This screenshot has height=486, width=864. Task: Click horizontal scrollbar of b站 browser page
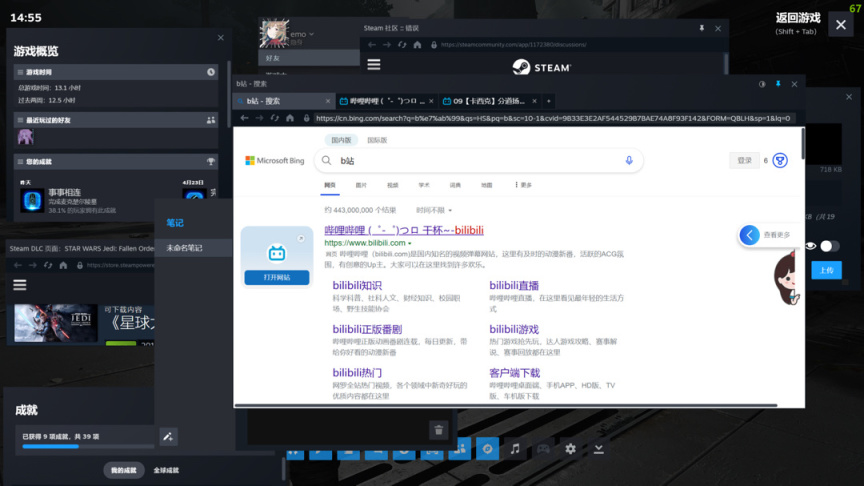pos(506,406)
